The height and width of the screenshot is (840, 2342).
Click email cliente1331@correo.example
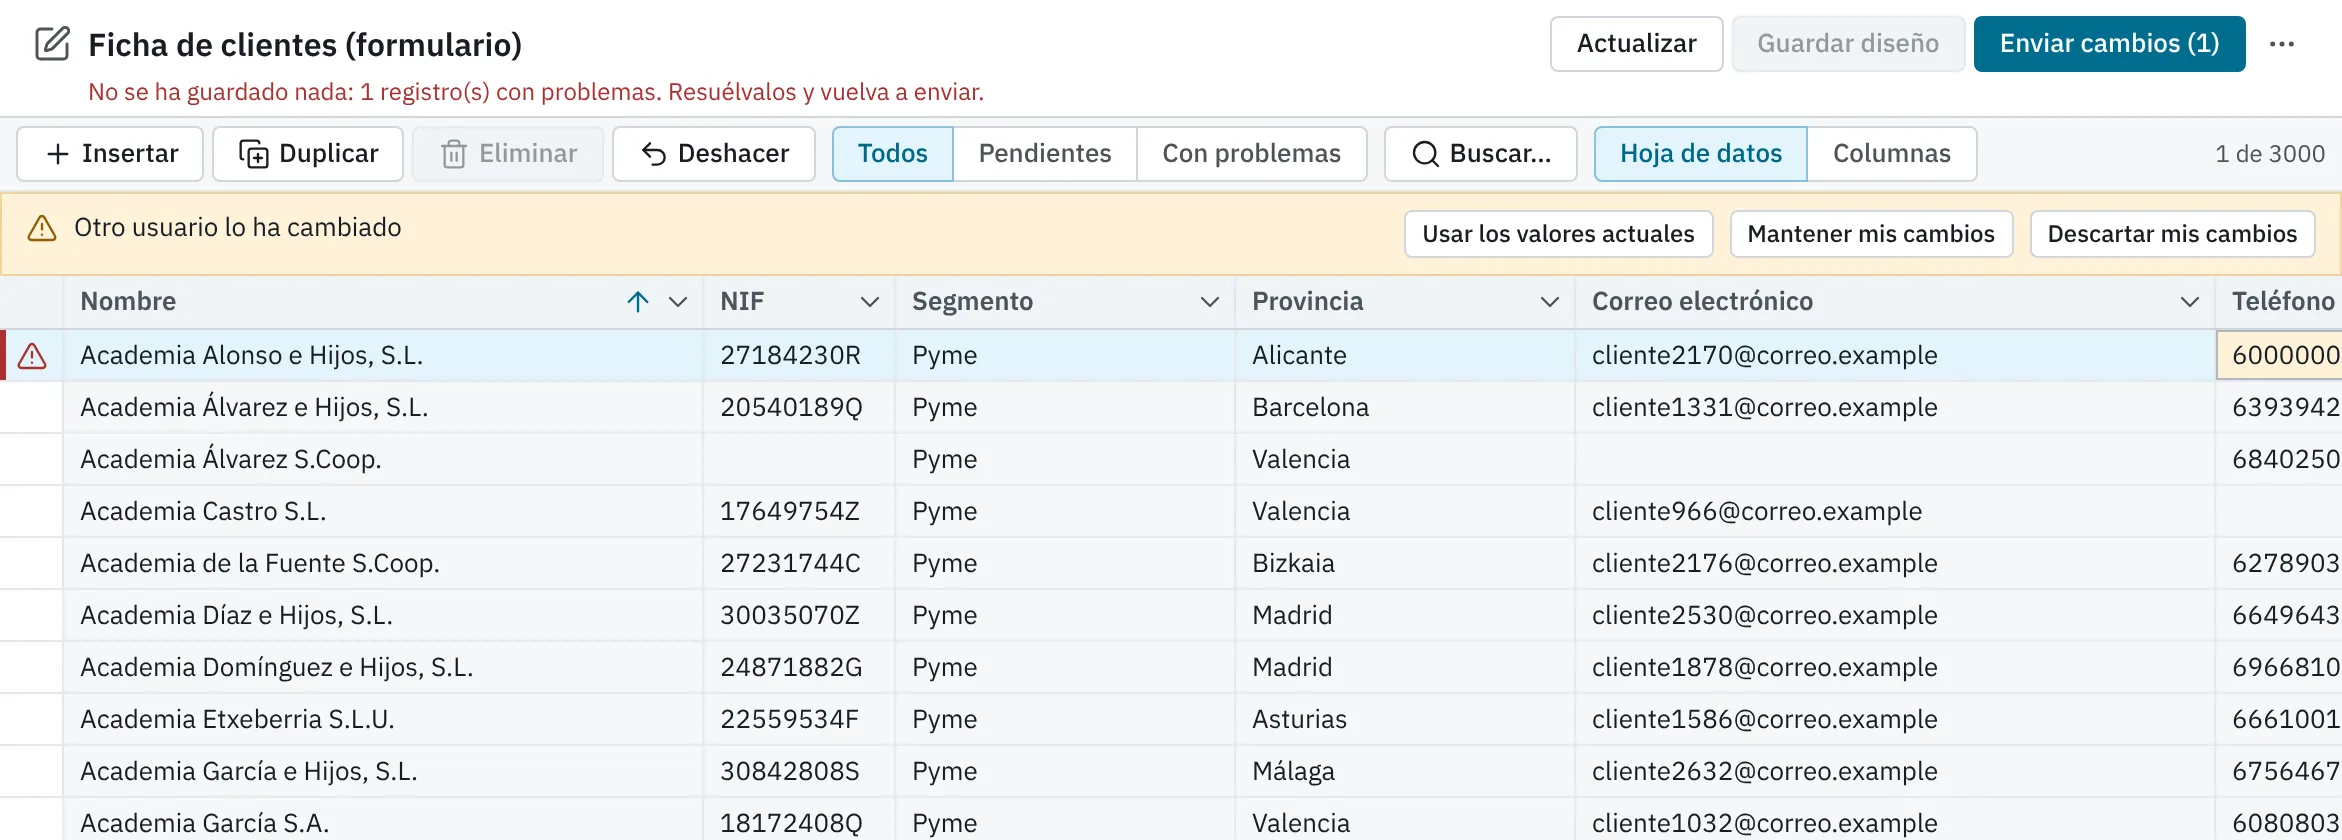[x=1764, y=408]
